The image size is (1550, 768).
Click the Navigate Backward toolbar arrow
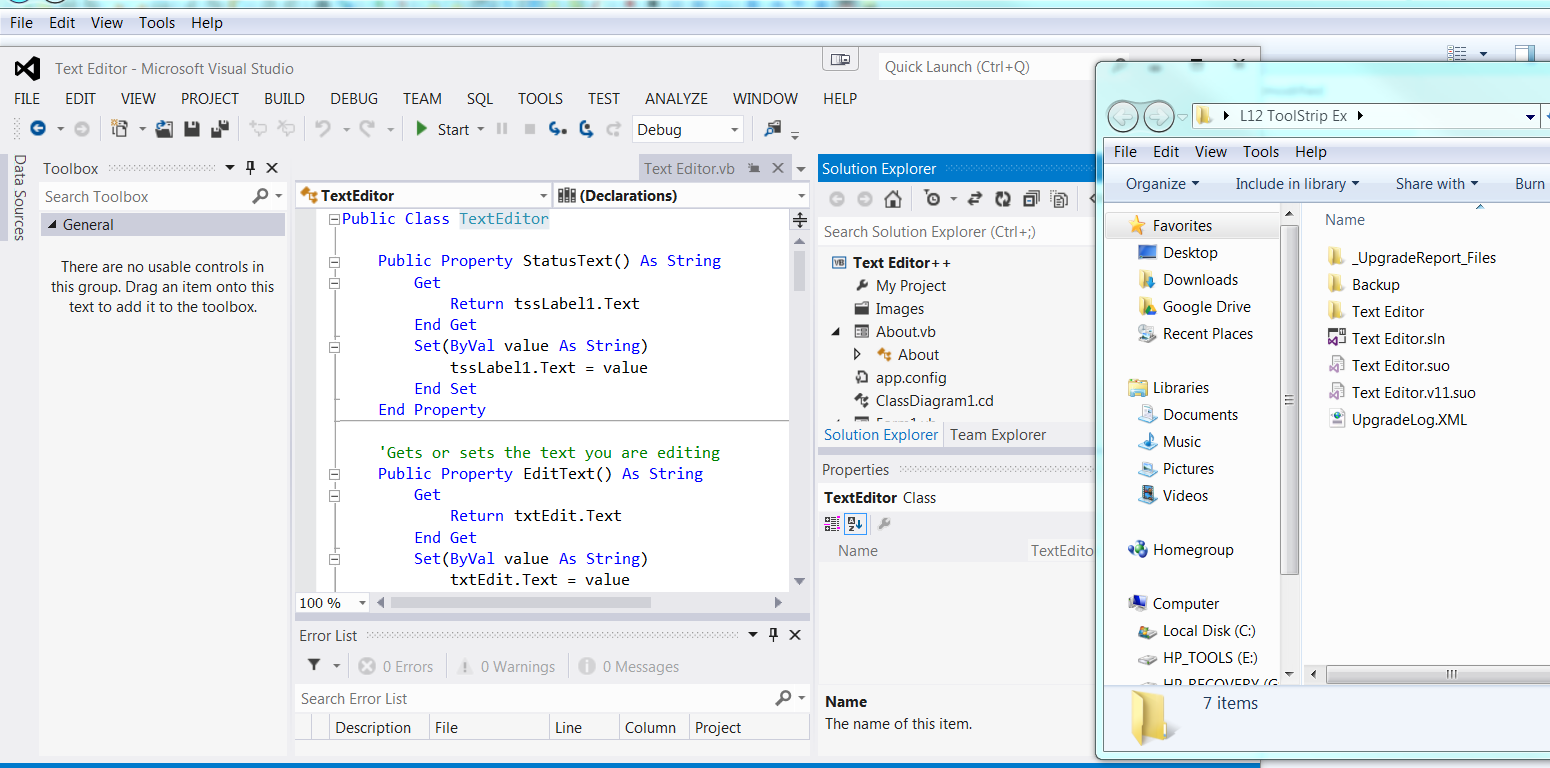[x=38, y=129]
